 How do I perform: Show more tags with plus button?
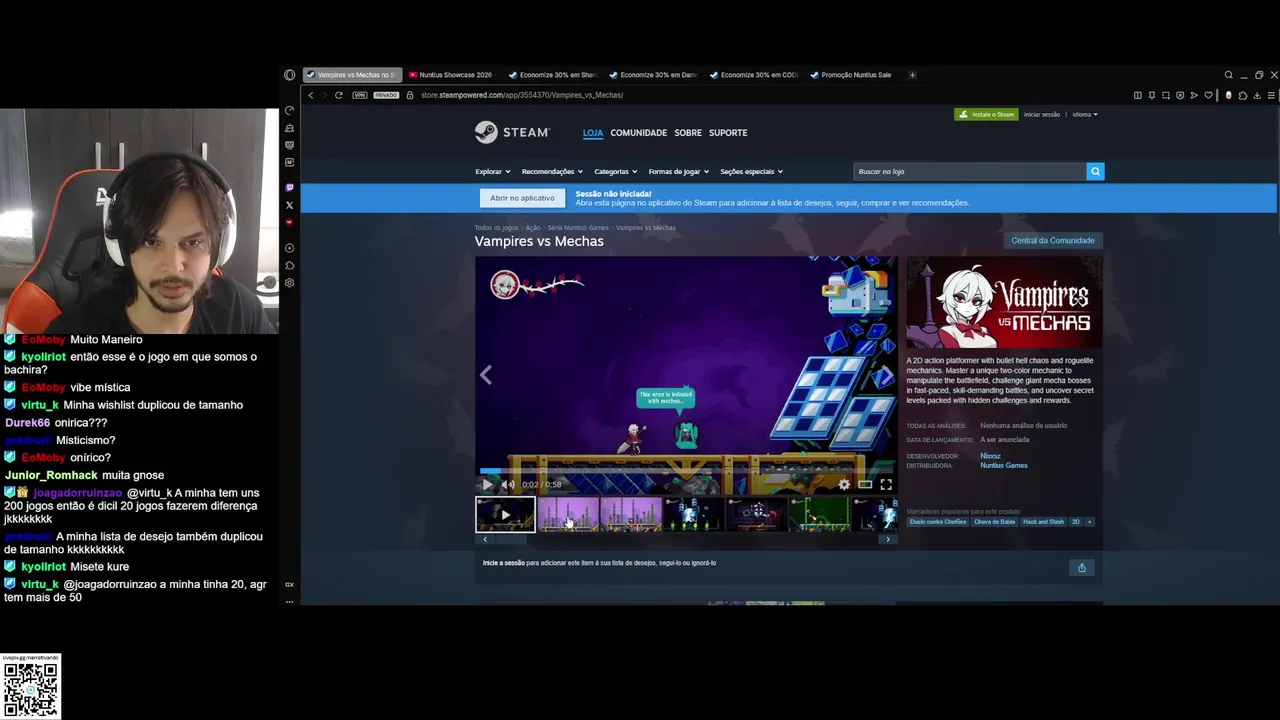pos(1089,521)
